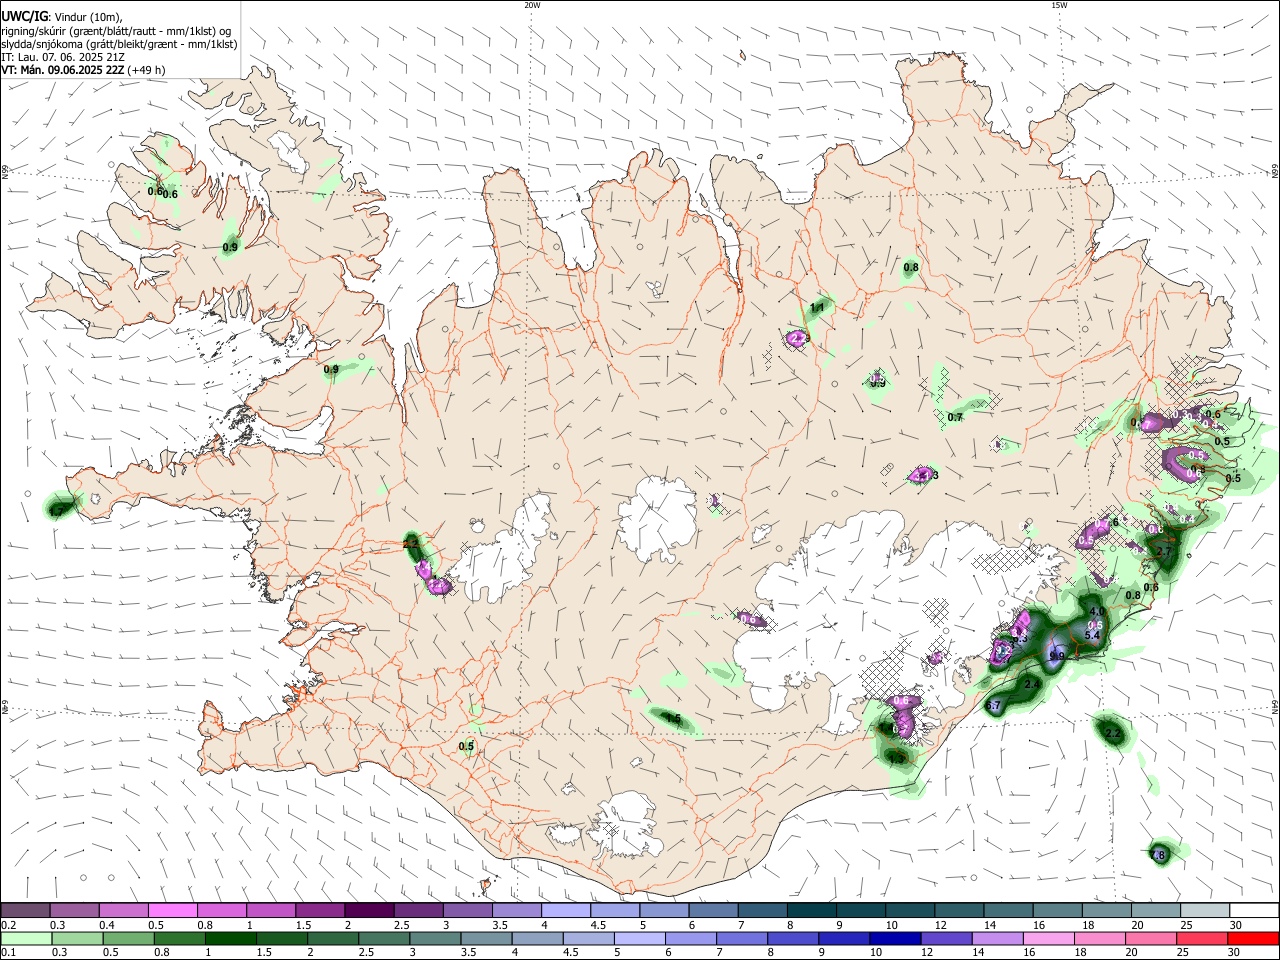Click the 6.7 precipitation value on the southeast coast
The width and height of the screenshot is (1280, 960).
click(x=993, y=706)
